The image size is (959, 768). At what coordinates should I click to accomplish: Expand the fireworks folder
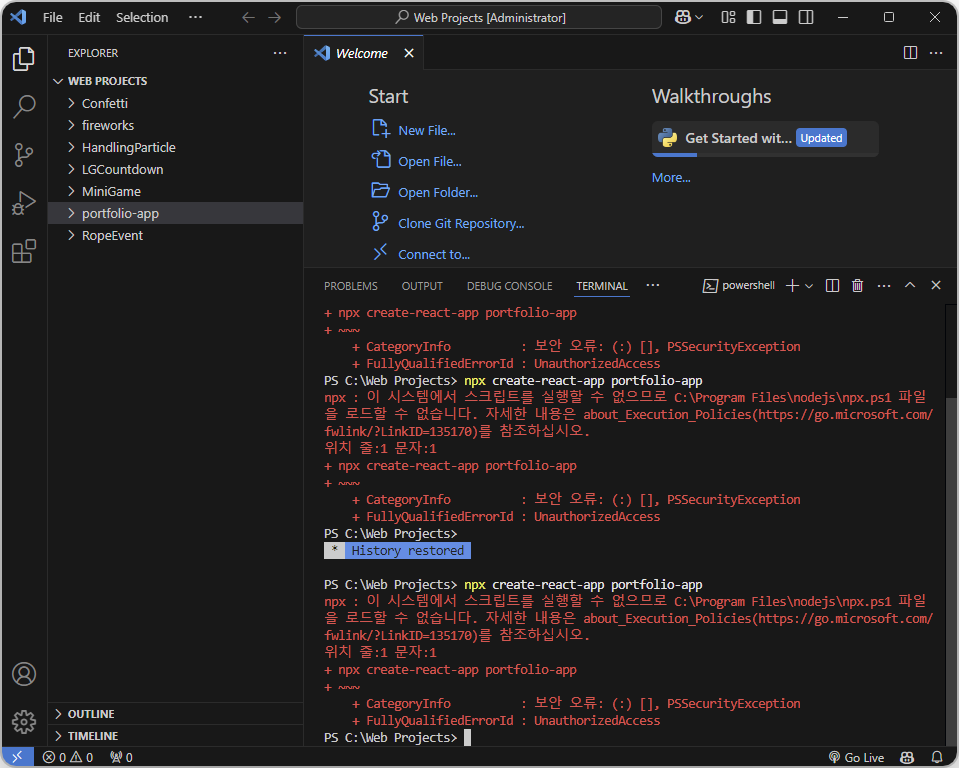[x=175, y=125]
